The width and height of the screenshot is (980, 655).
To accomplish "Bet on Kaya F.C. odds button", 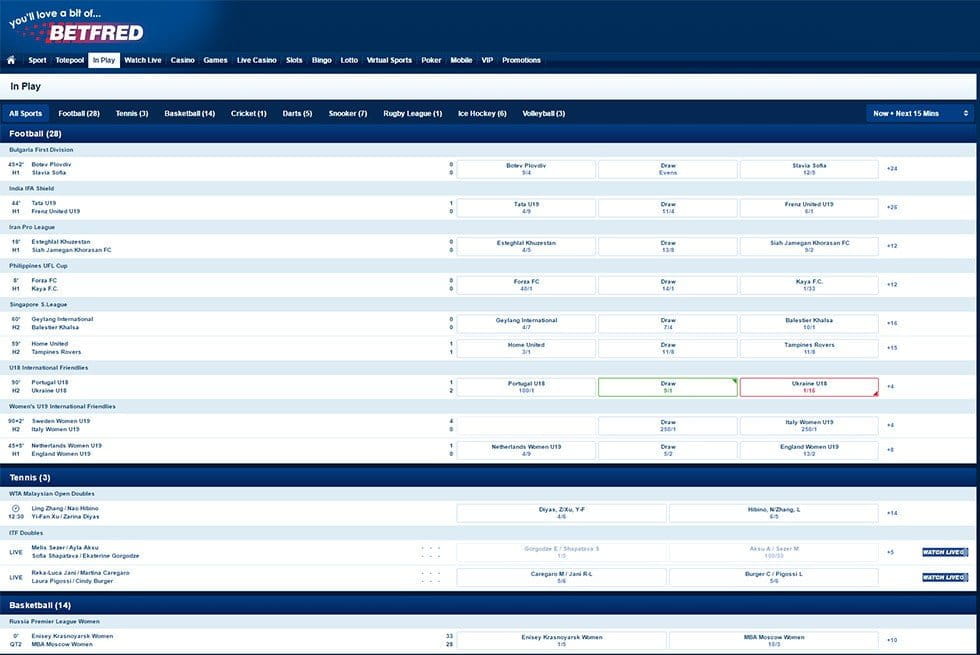I will click(x=809, y=285).
